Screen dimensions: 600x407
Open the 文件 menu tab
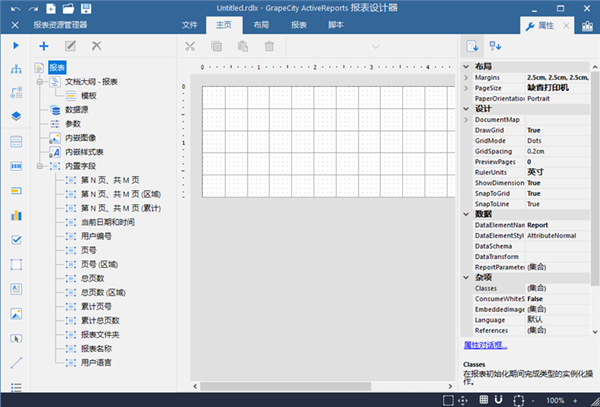[190, 24]
